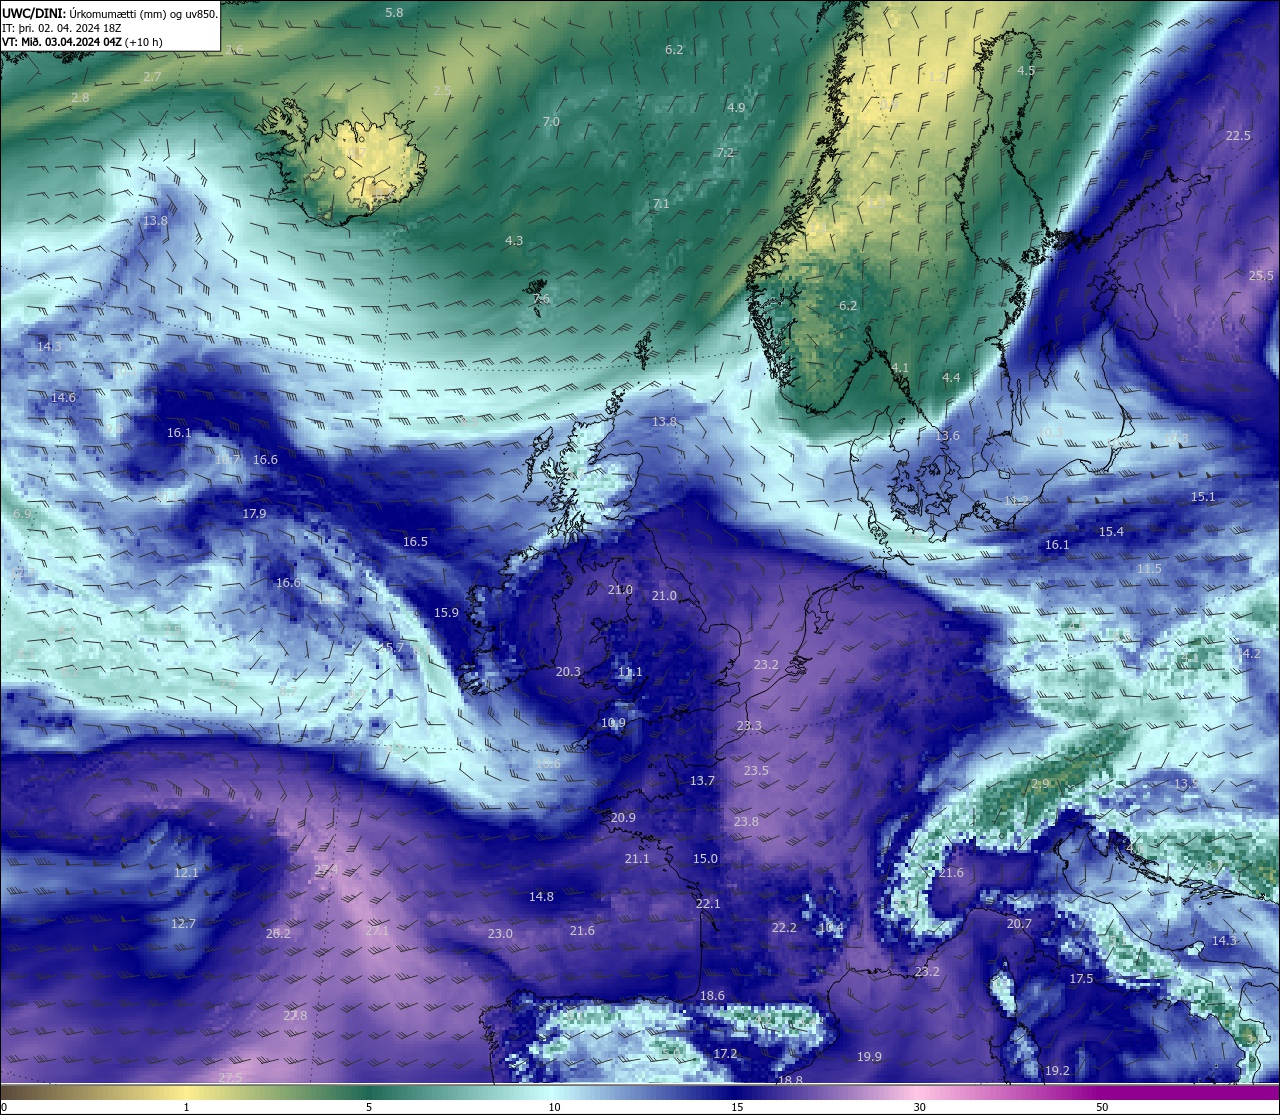Click the 7.1 value in Norwegian Sea
The width and height of the screenshot is (1280, 1115).
click(x=661, y=203)
